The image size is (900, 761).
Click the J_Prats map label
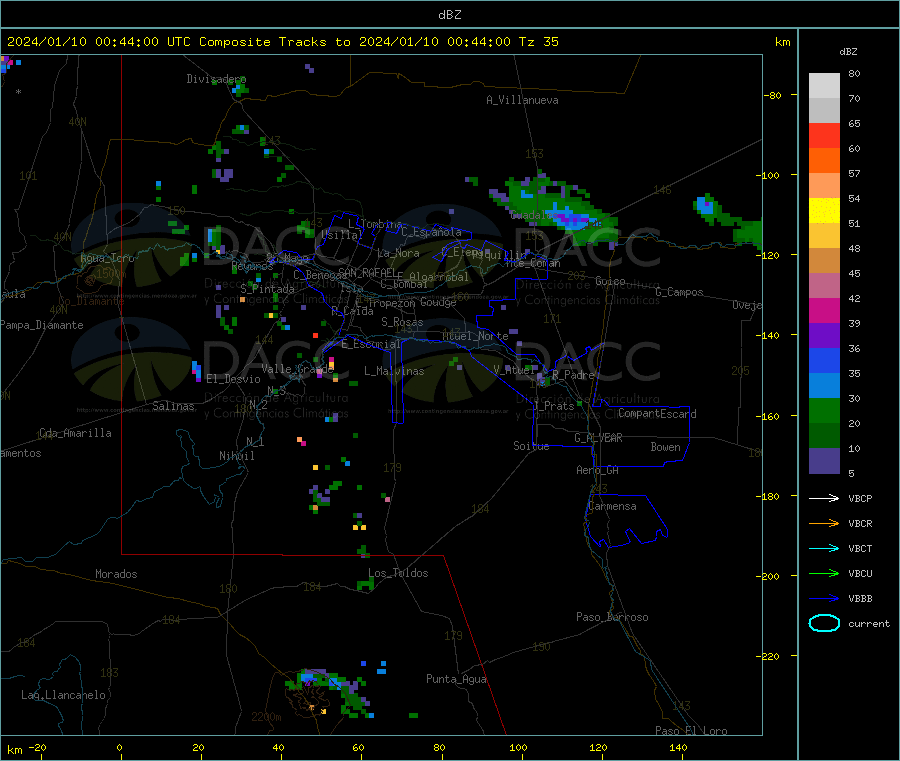tap(553, 406)
